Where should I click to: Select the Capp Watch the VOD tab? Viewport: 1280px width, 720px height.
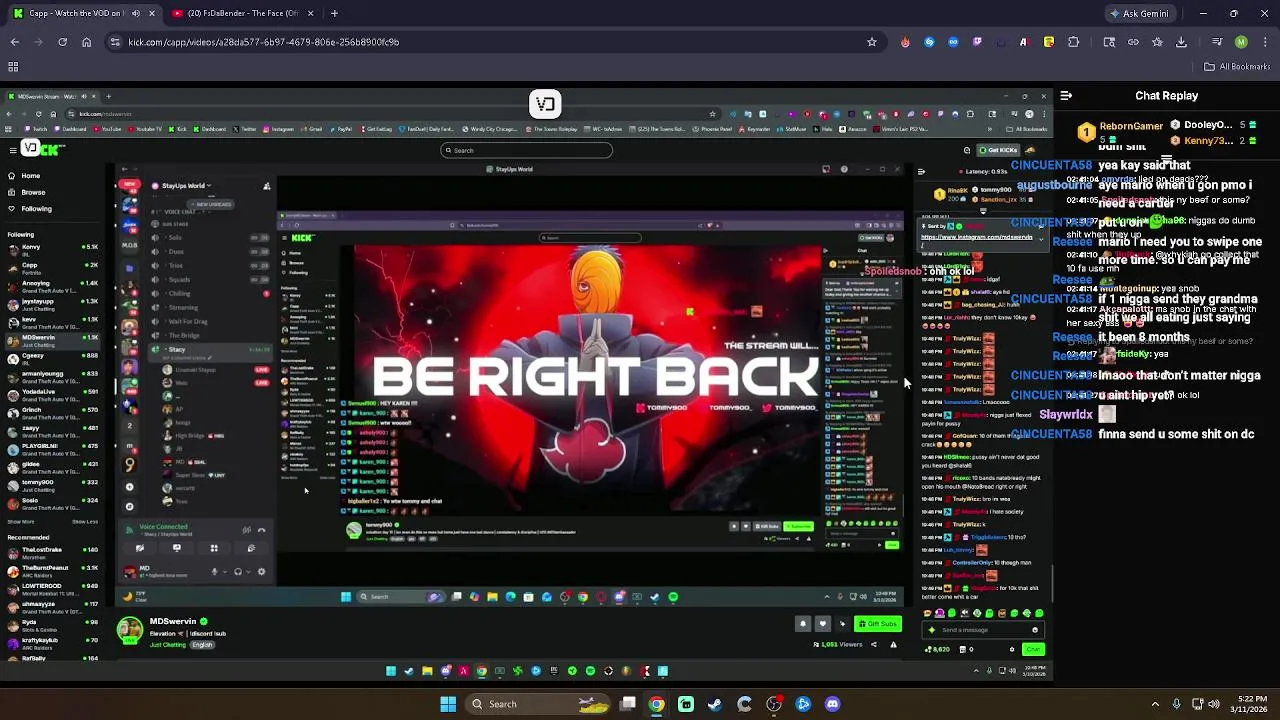tap(83, 13)
